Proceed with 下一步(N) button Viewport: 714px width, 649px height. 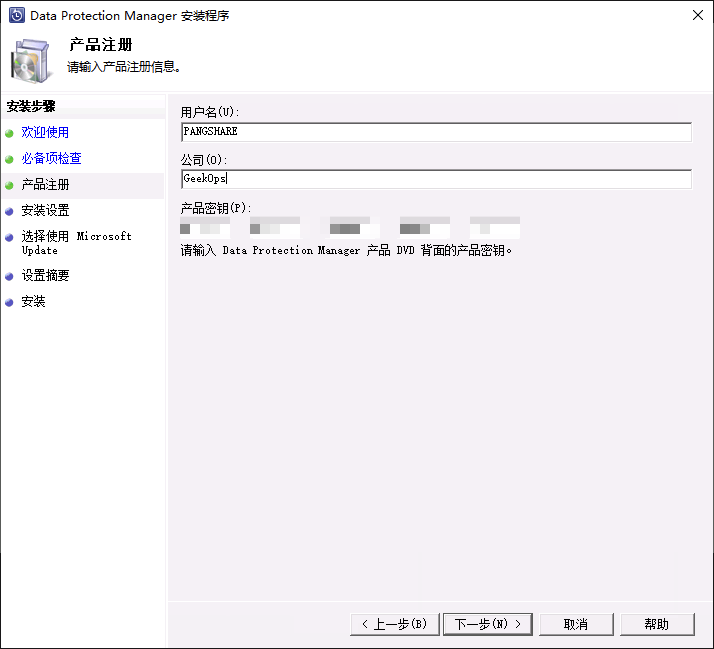(488, 624)
